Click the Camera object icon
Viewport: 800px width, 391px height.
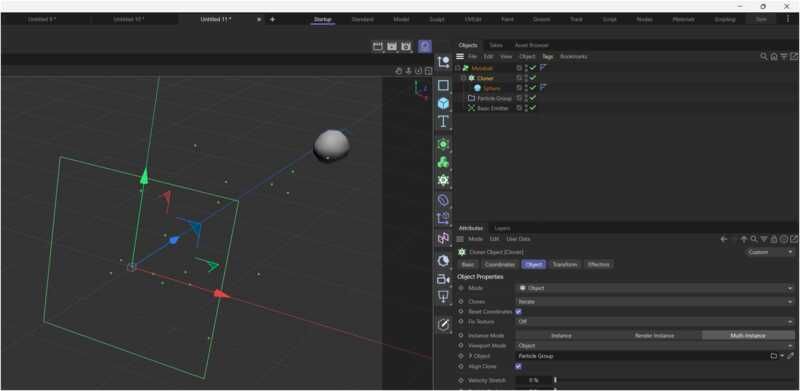click(443, 279)
